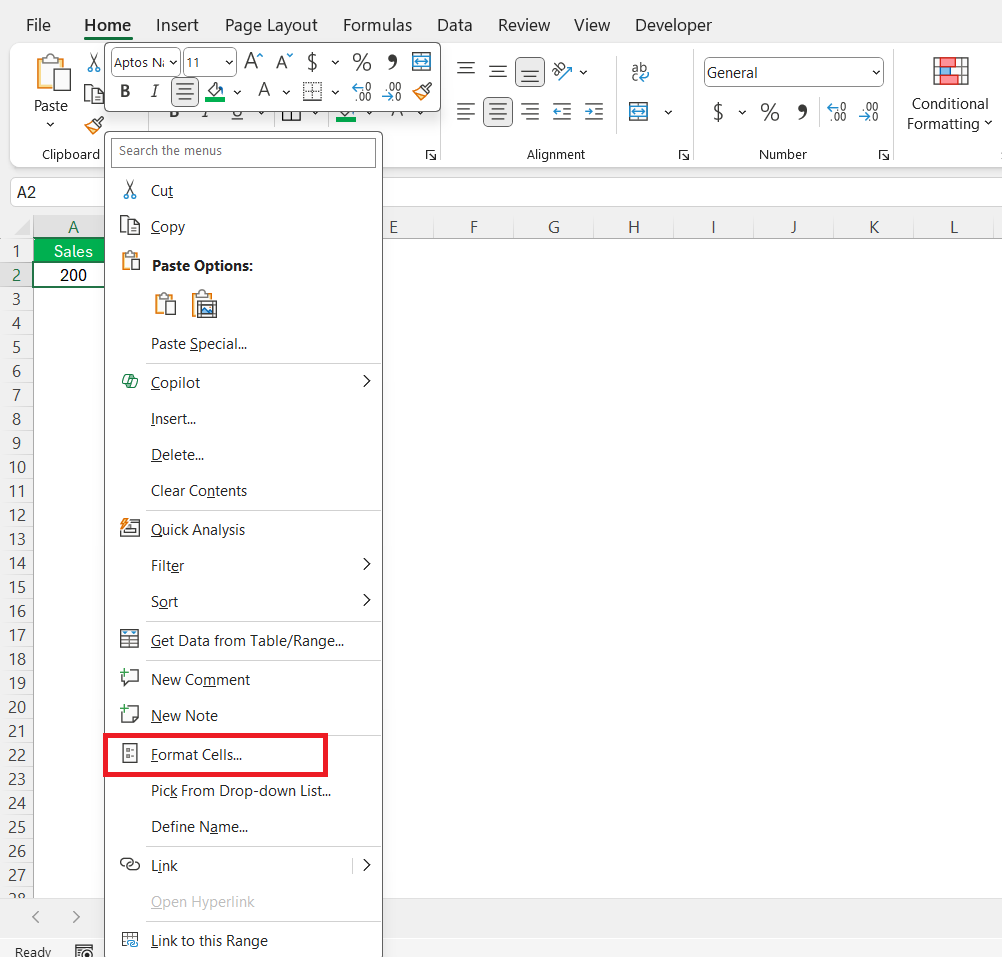This screenshot has height=957, width=1002.
Task: Open the Number group dialog launcher
Action: 884,155
